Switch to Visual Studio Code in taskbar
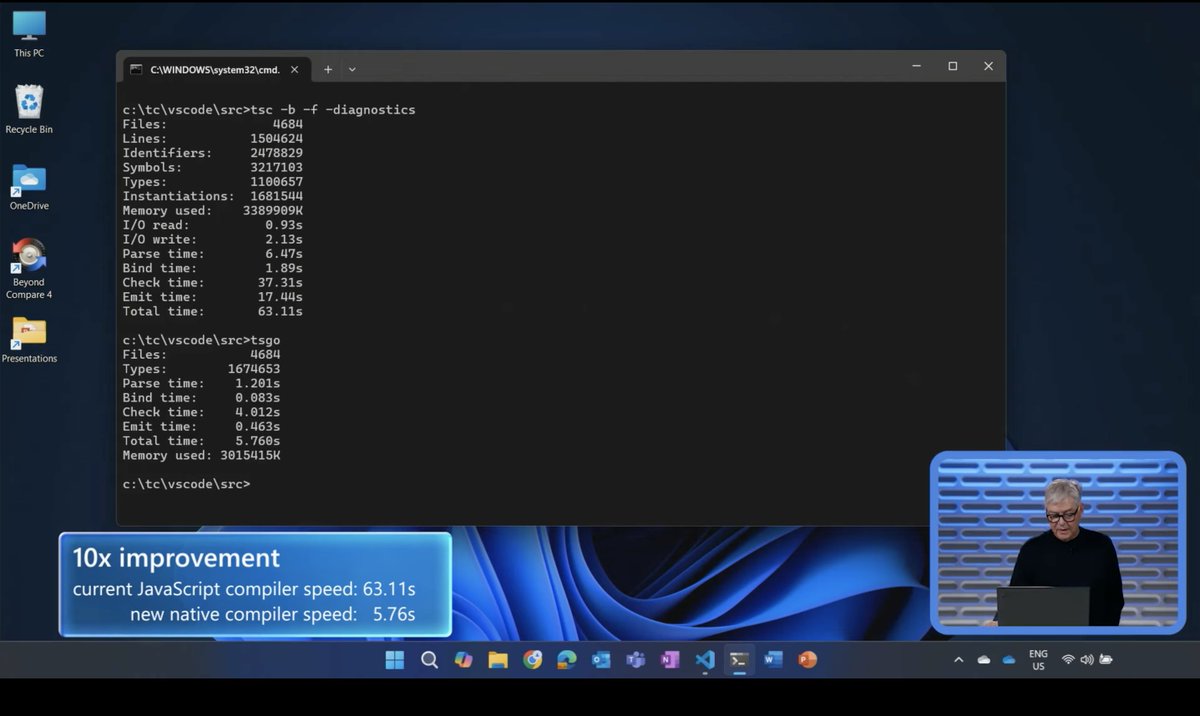This screenshot has height=716, width=1200. (705, 660)
